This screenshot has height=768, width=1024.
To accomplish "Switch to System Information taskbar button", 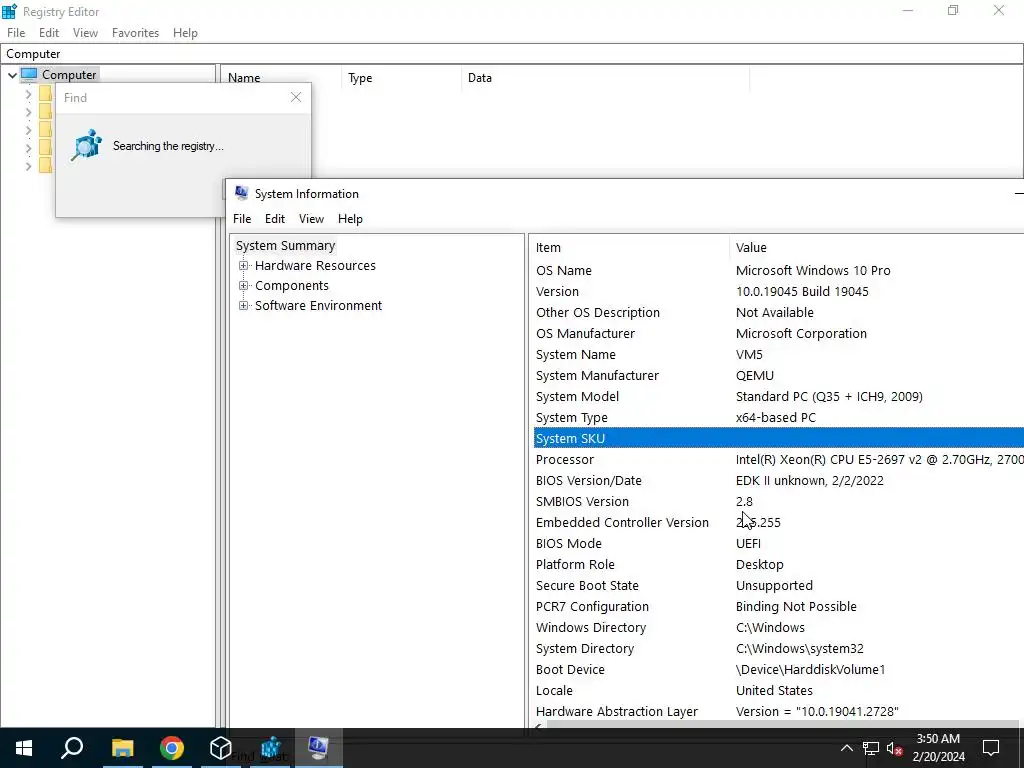I will click(319, 748).
